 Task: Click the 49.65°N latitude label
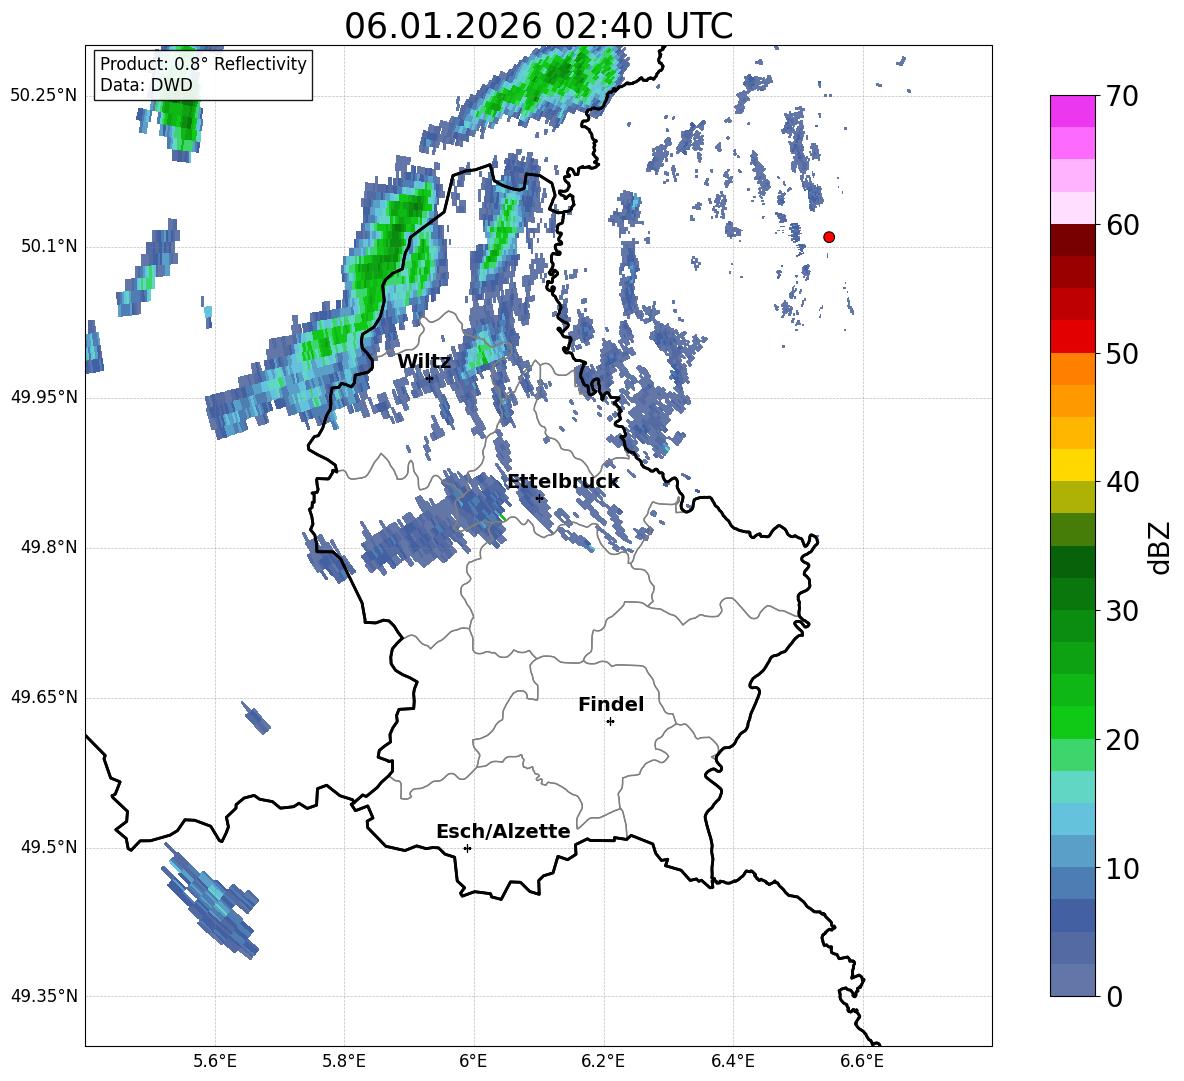[44, 697]
